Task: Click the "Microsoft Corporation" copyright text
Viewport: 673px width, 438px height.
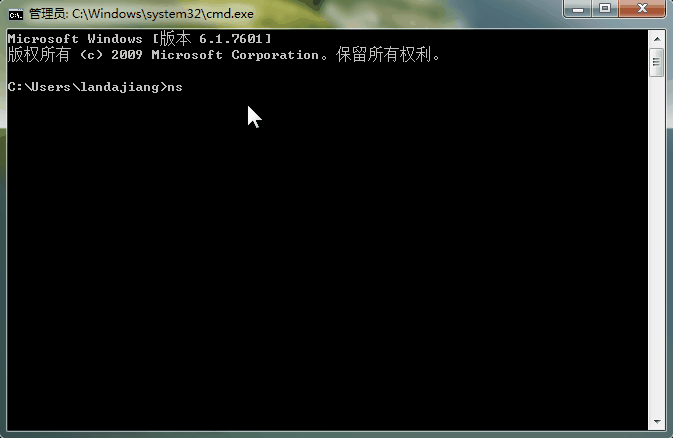Action: pos(235,55)
